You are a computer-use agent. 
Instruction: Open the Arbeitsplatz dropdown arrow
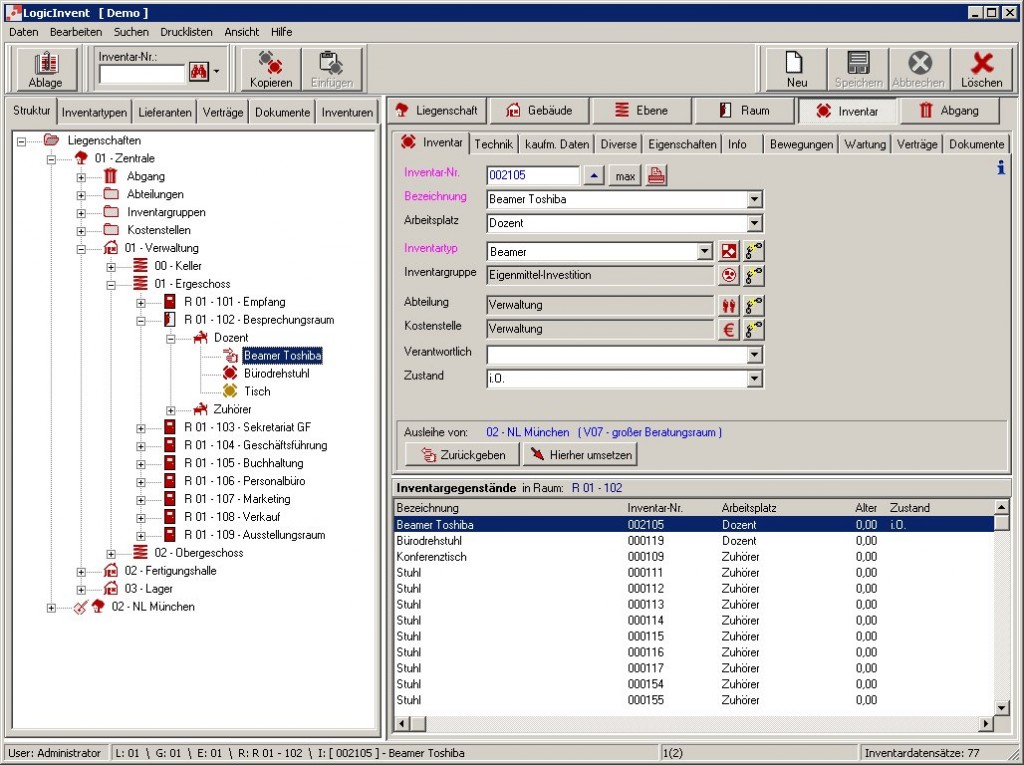755,224
